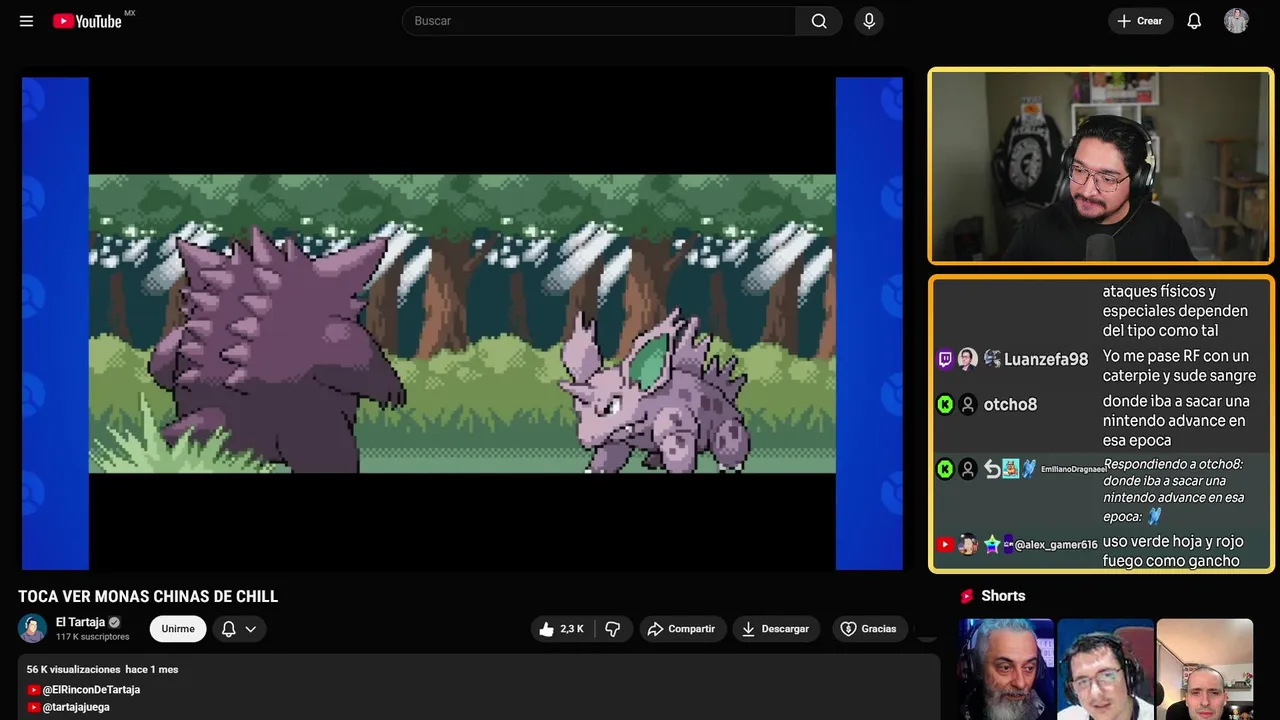Image resolution: width=1280 pixels, height=720 pixels.
Task: Click the Shorts logo icon
Action: [x=967, y=596]
